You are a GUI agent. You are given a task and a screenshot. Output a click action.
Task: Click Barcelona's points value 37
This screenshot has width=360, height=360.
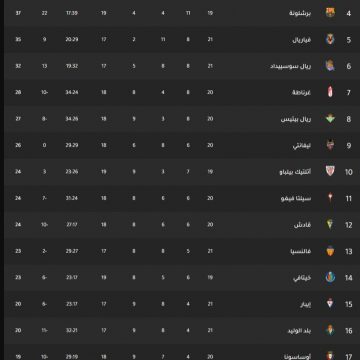tap(18, 13)
